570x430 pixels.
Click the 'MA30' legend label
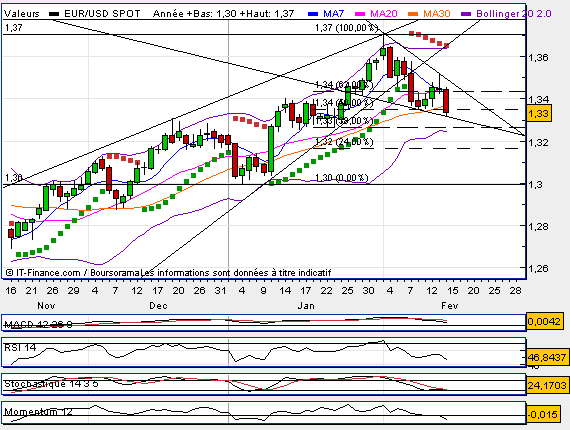point(437,14)
